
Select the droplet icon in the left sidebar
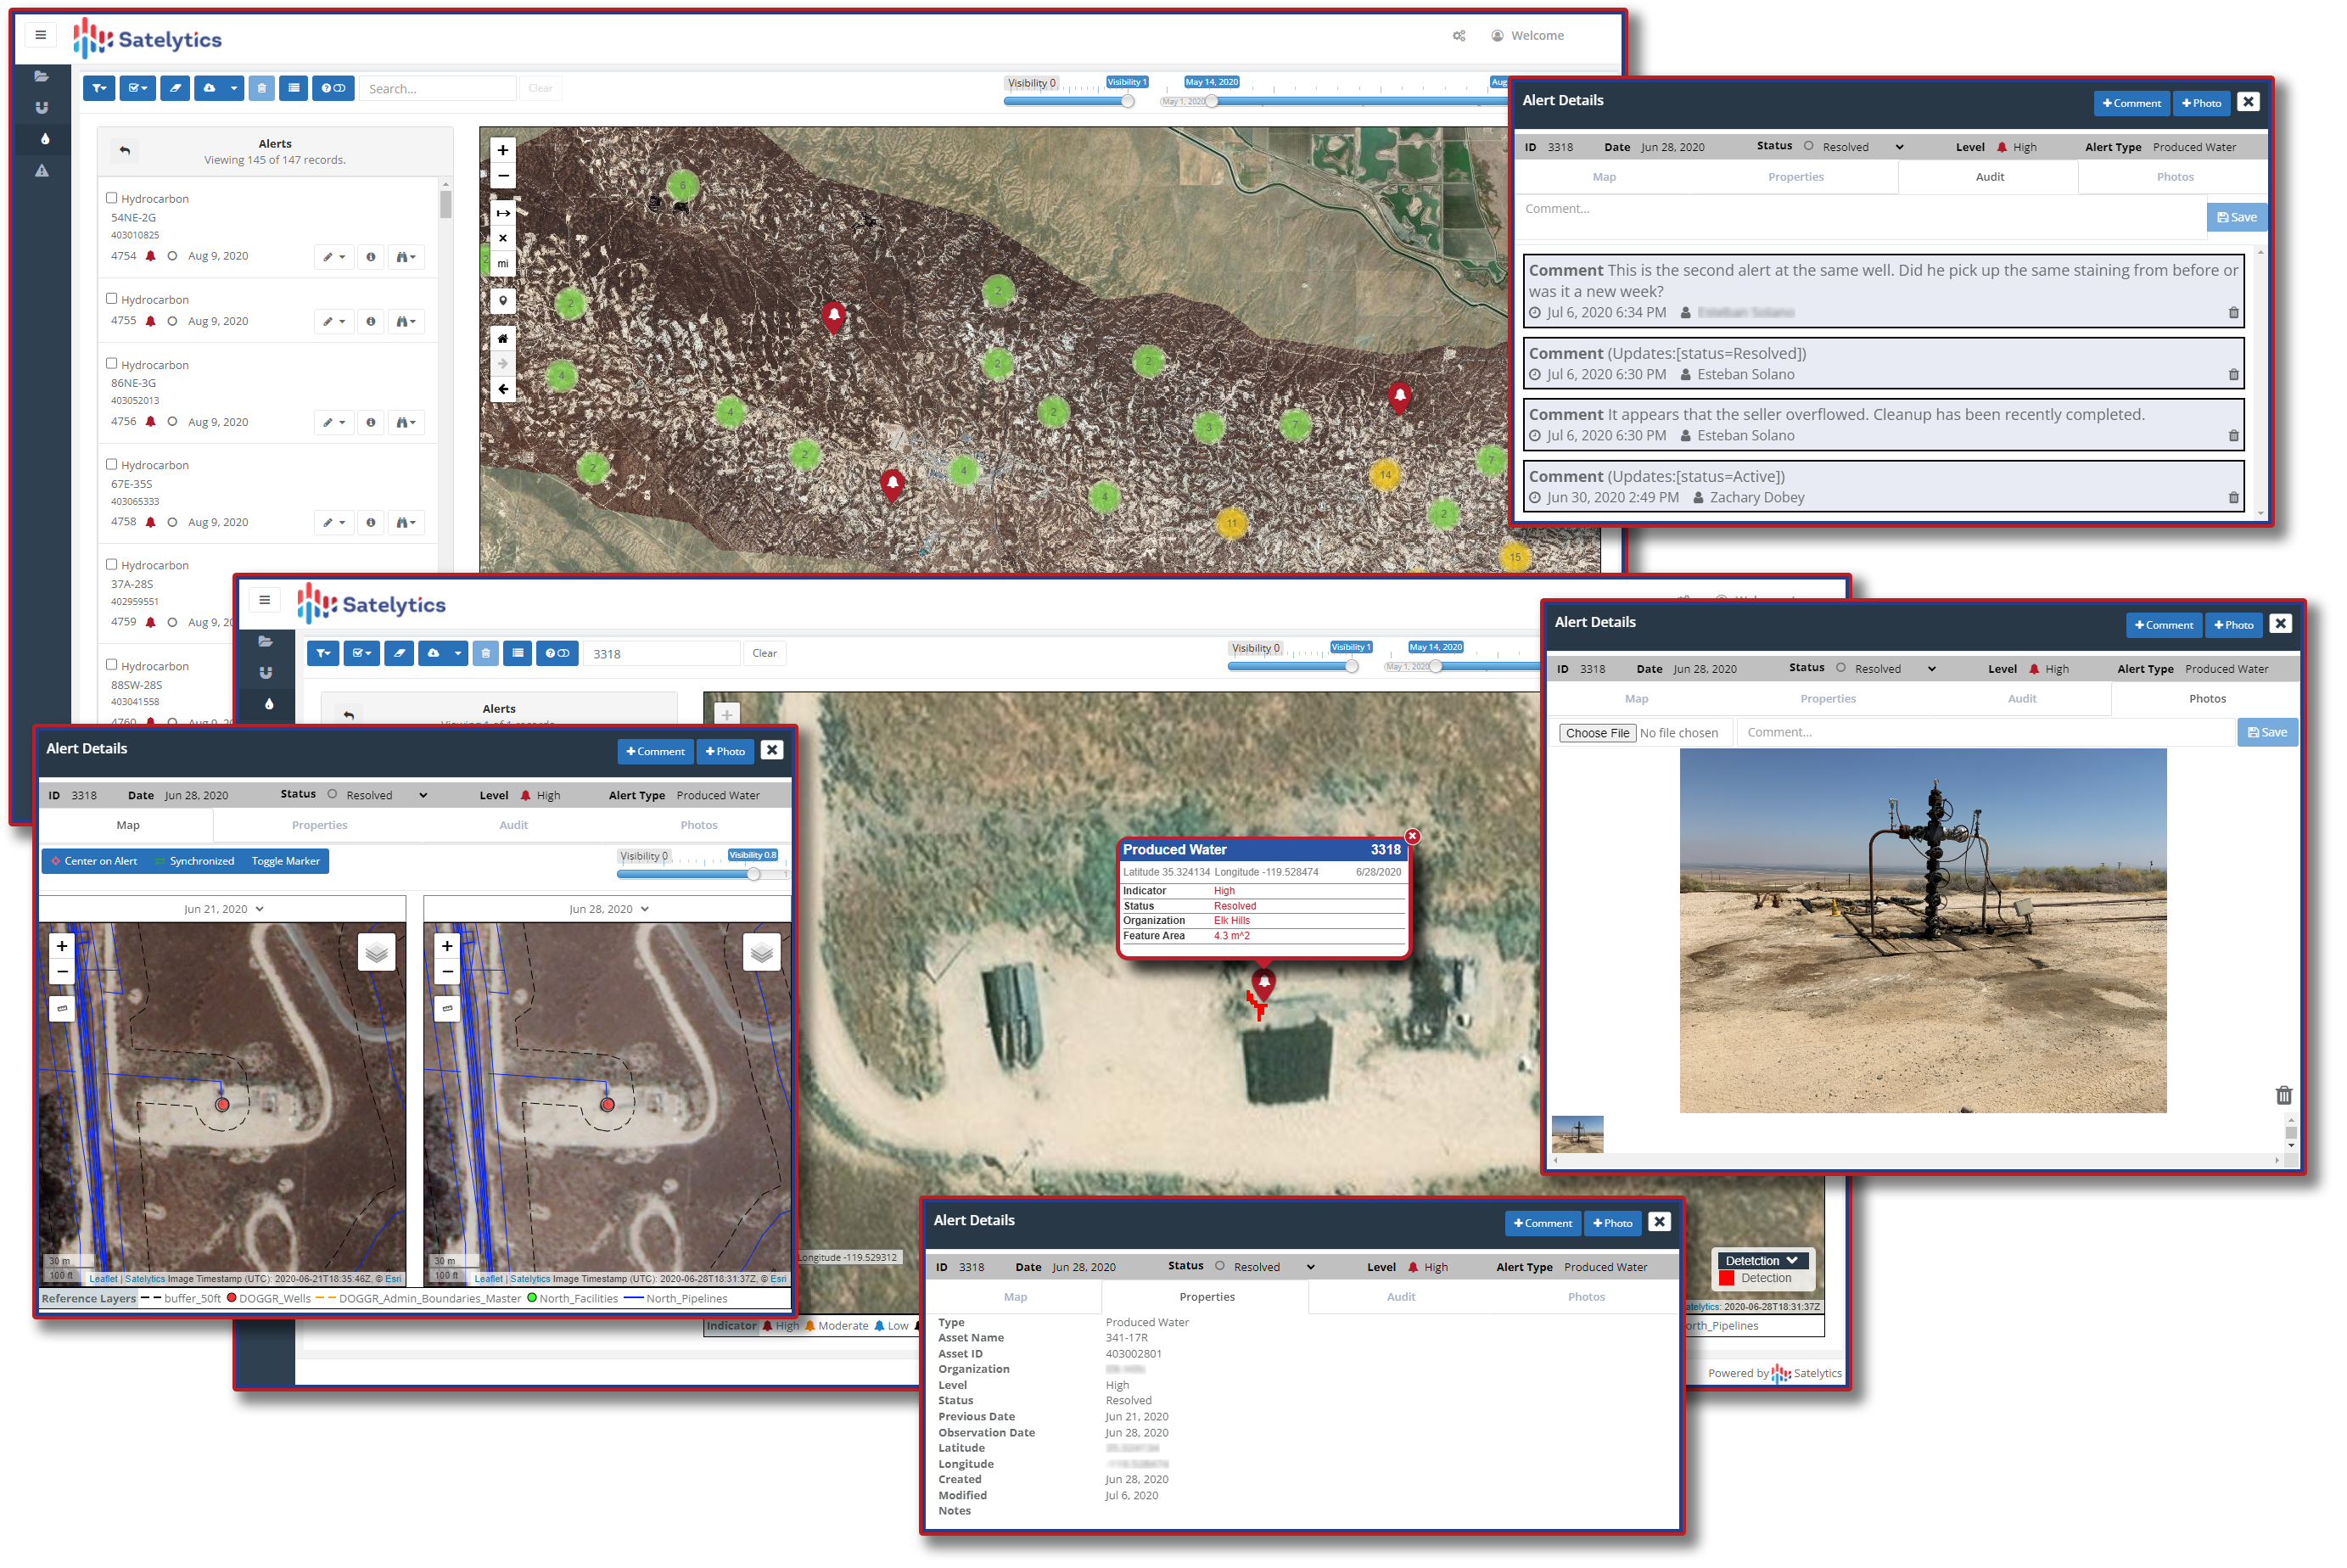[43, 139]
